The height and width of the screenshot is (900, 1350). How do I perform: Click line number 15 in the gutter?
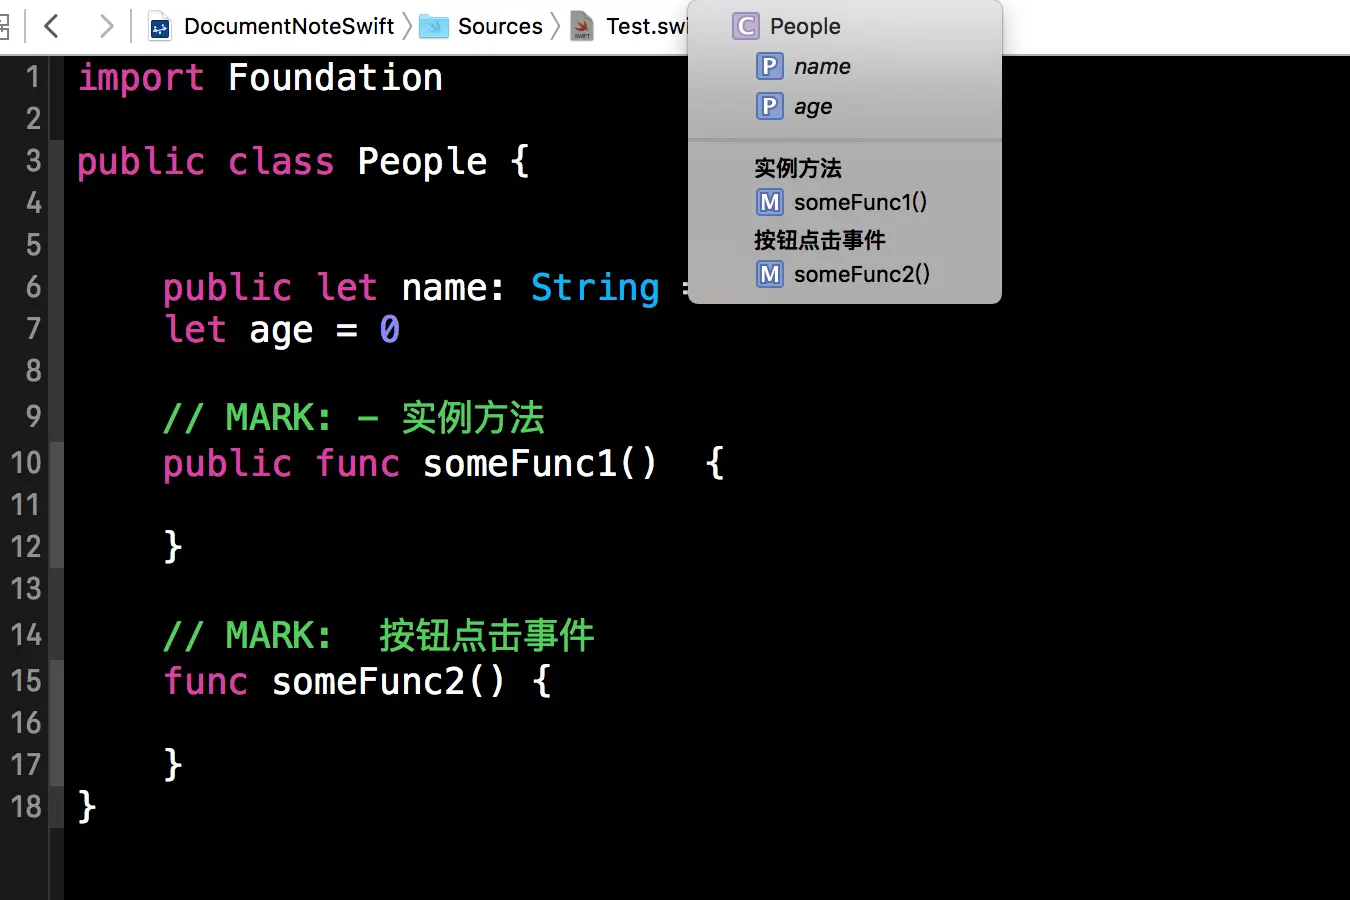[26, 681]
